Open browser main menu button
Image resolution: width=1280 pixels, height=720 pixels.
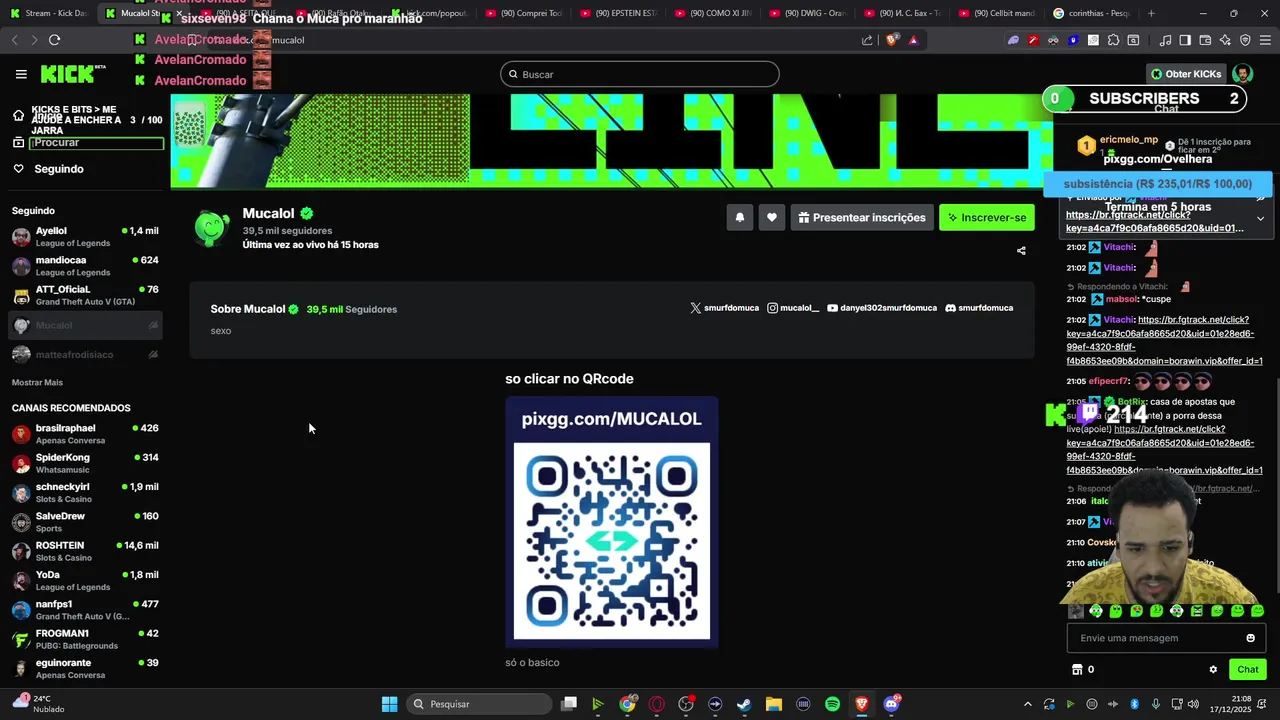tap(1265, 40)
